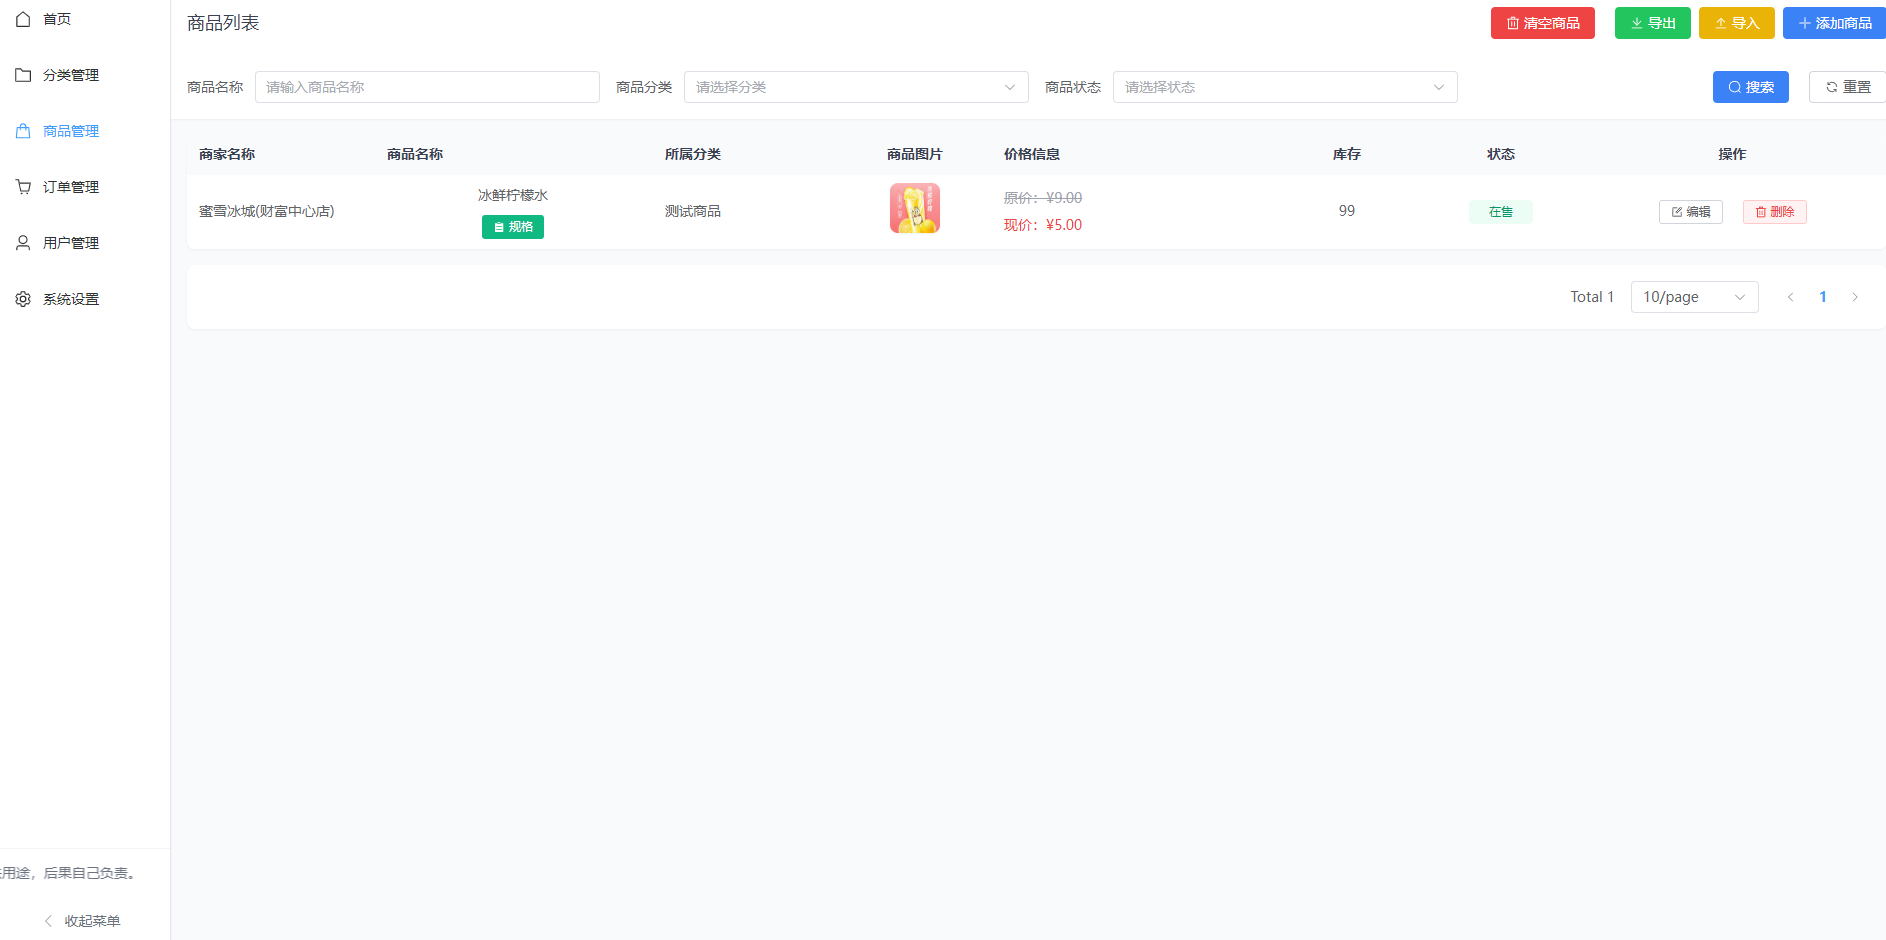
Task: Click merchant name 蜜雪冰城(财富中心店)
Action: point(267,211)
